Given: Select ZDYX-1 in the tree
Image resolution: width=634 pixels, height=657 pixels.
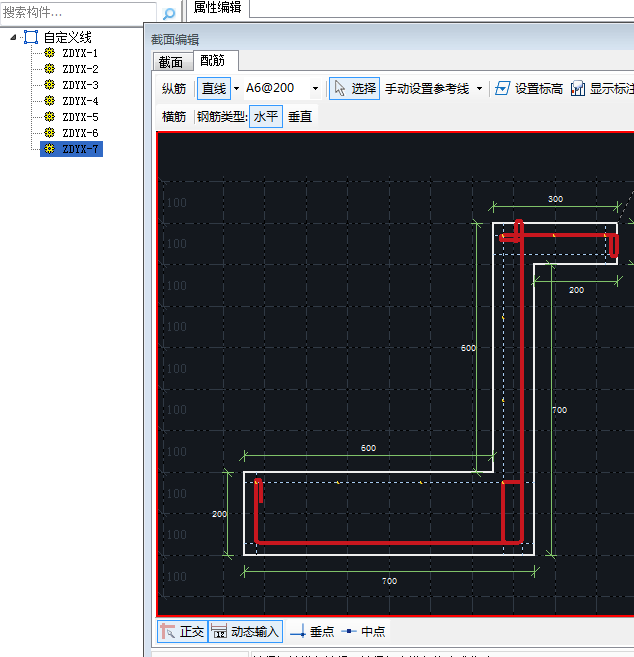Looking at the screenshot, I should (x=80, y=53).
